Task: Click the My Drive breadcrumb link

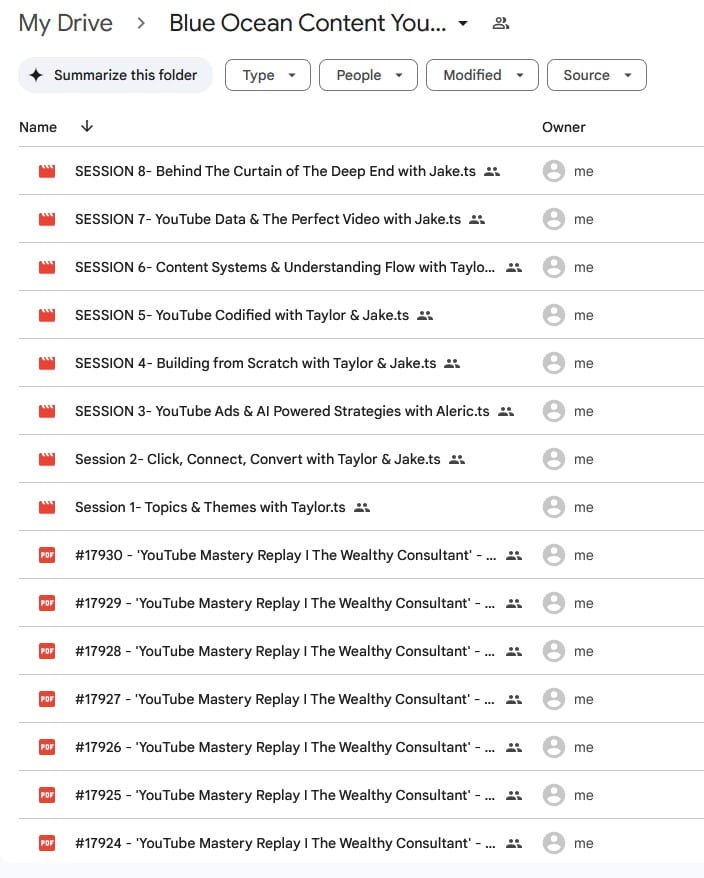Action: tap(66, 24)
